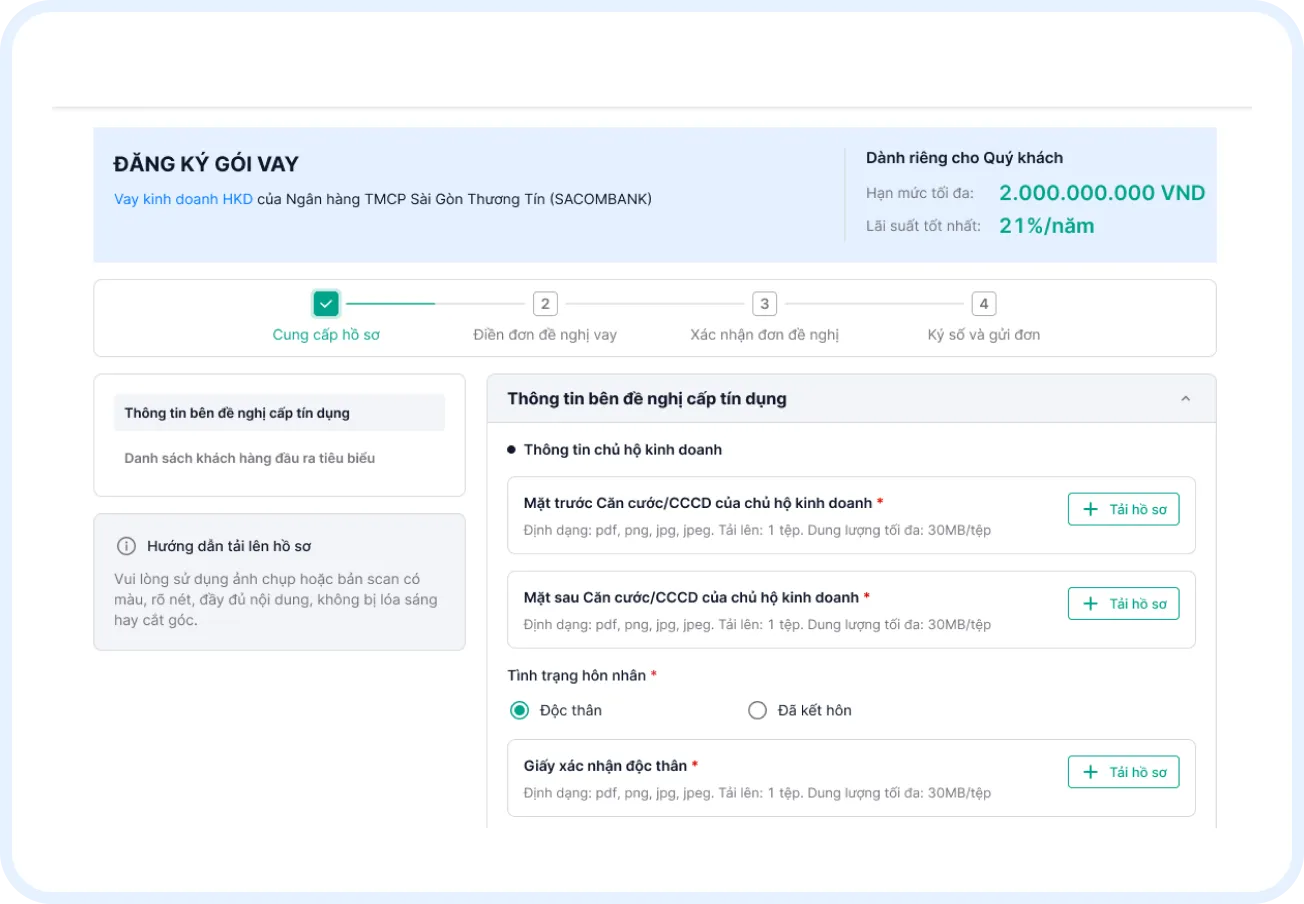Click the plus icon for Giấy xác nhận độc thân
Image resolution: width=1304 pixels, height=904 pixels.
click(1090, 772)
